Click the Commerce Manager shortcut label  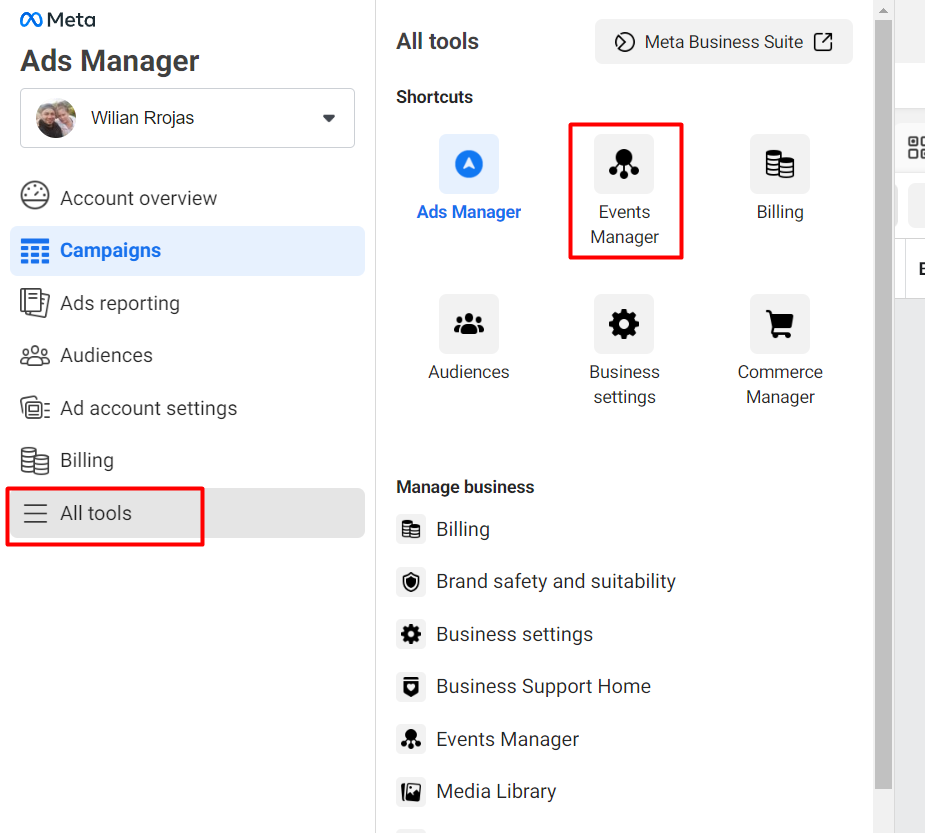[x=780, y=384]
